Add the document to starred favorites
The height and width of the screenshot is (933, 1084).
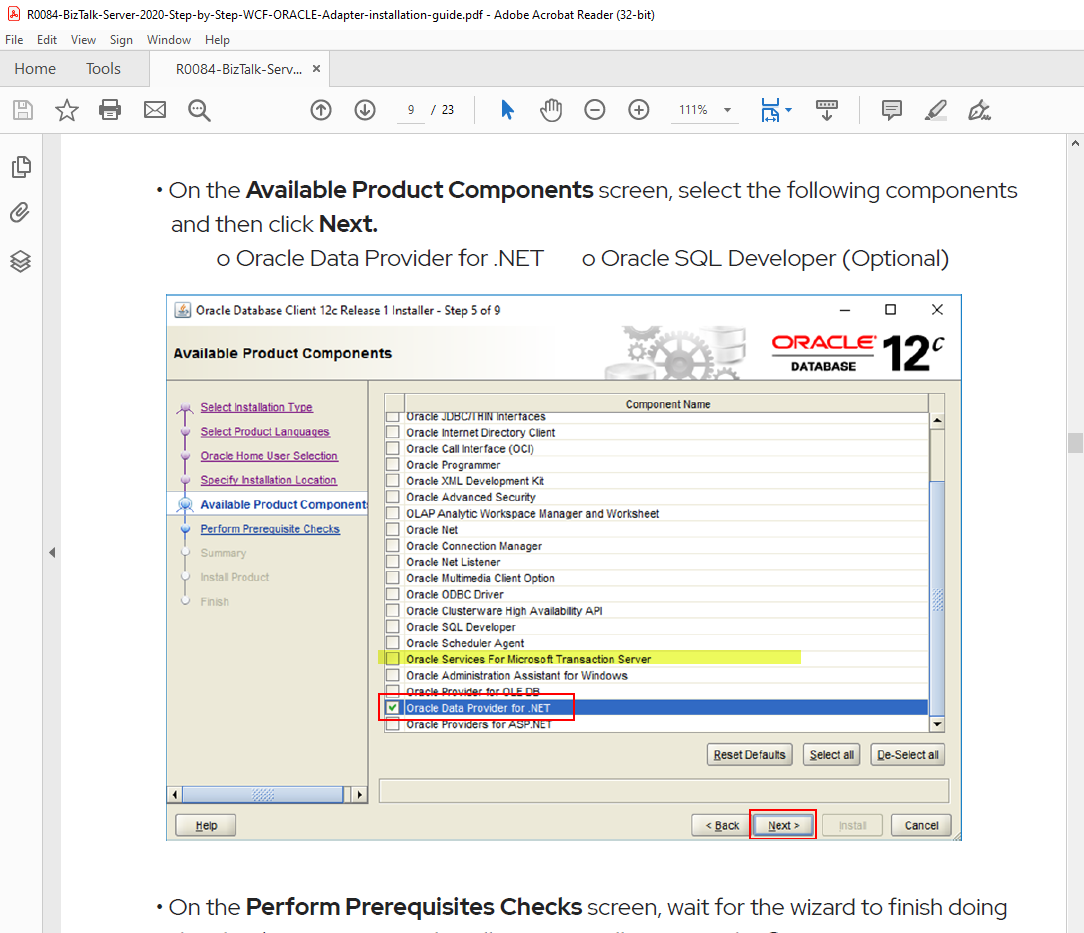[x=67, y=110]
